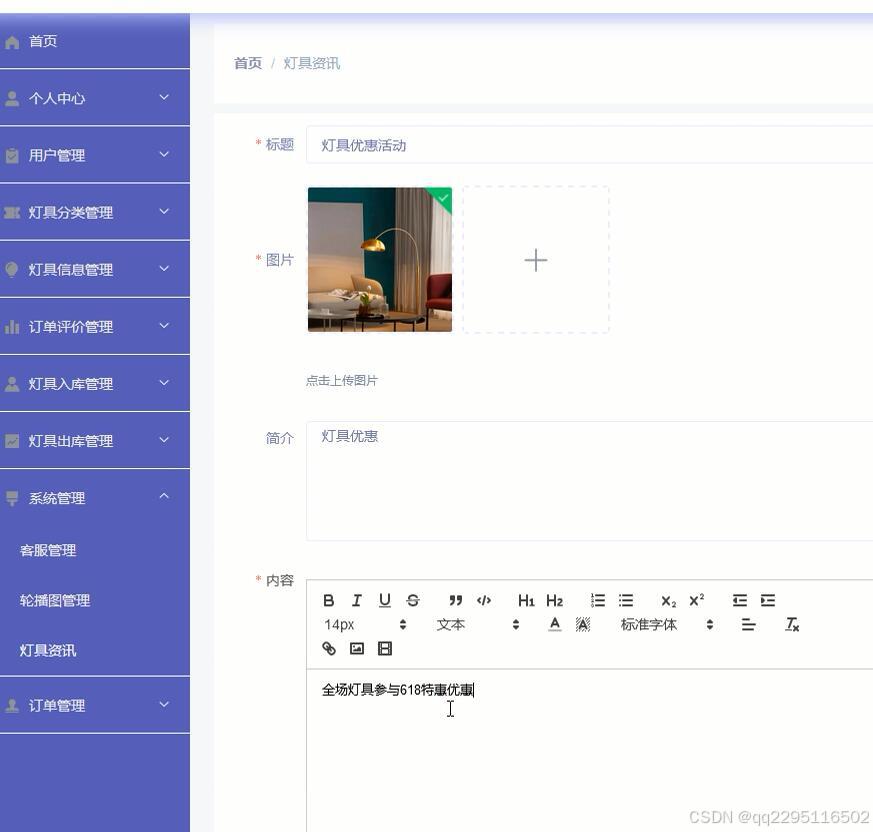Click the 简介 text area
Image resolution: width=873 pixels, height=832 pixels.
tap(589, 481)
